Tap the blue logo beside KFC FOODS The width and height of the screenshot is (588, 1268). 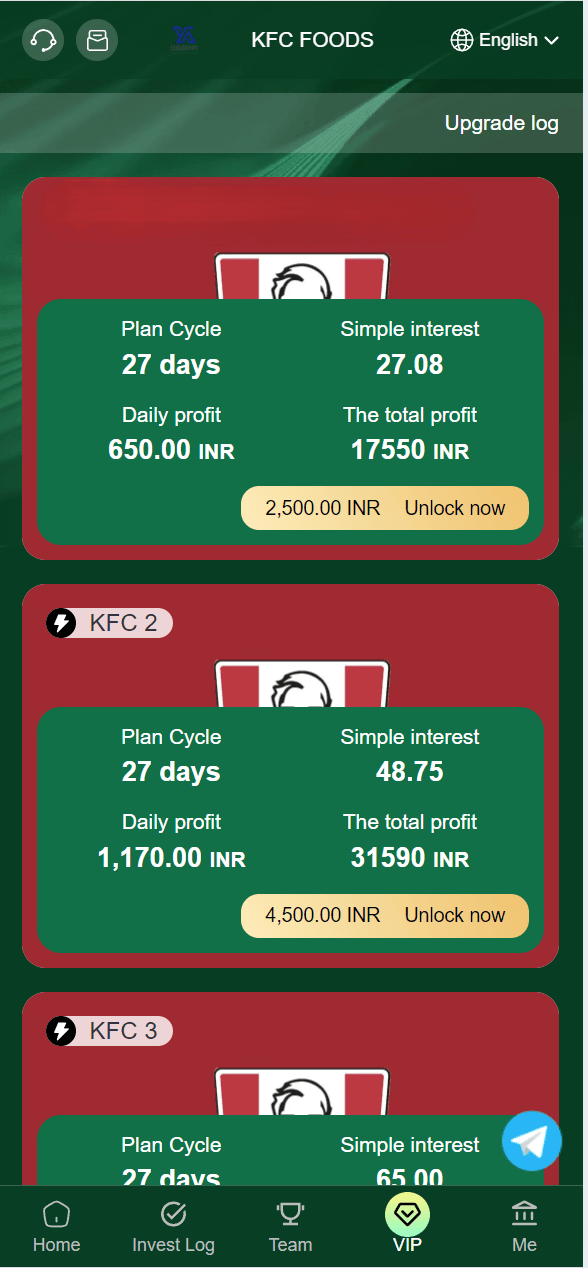pos(185,38)
